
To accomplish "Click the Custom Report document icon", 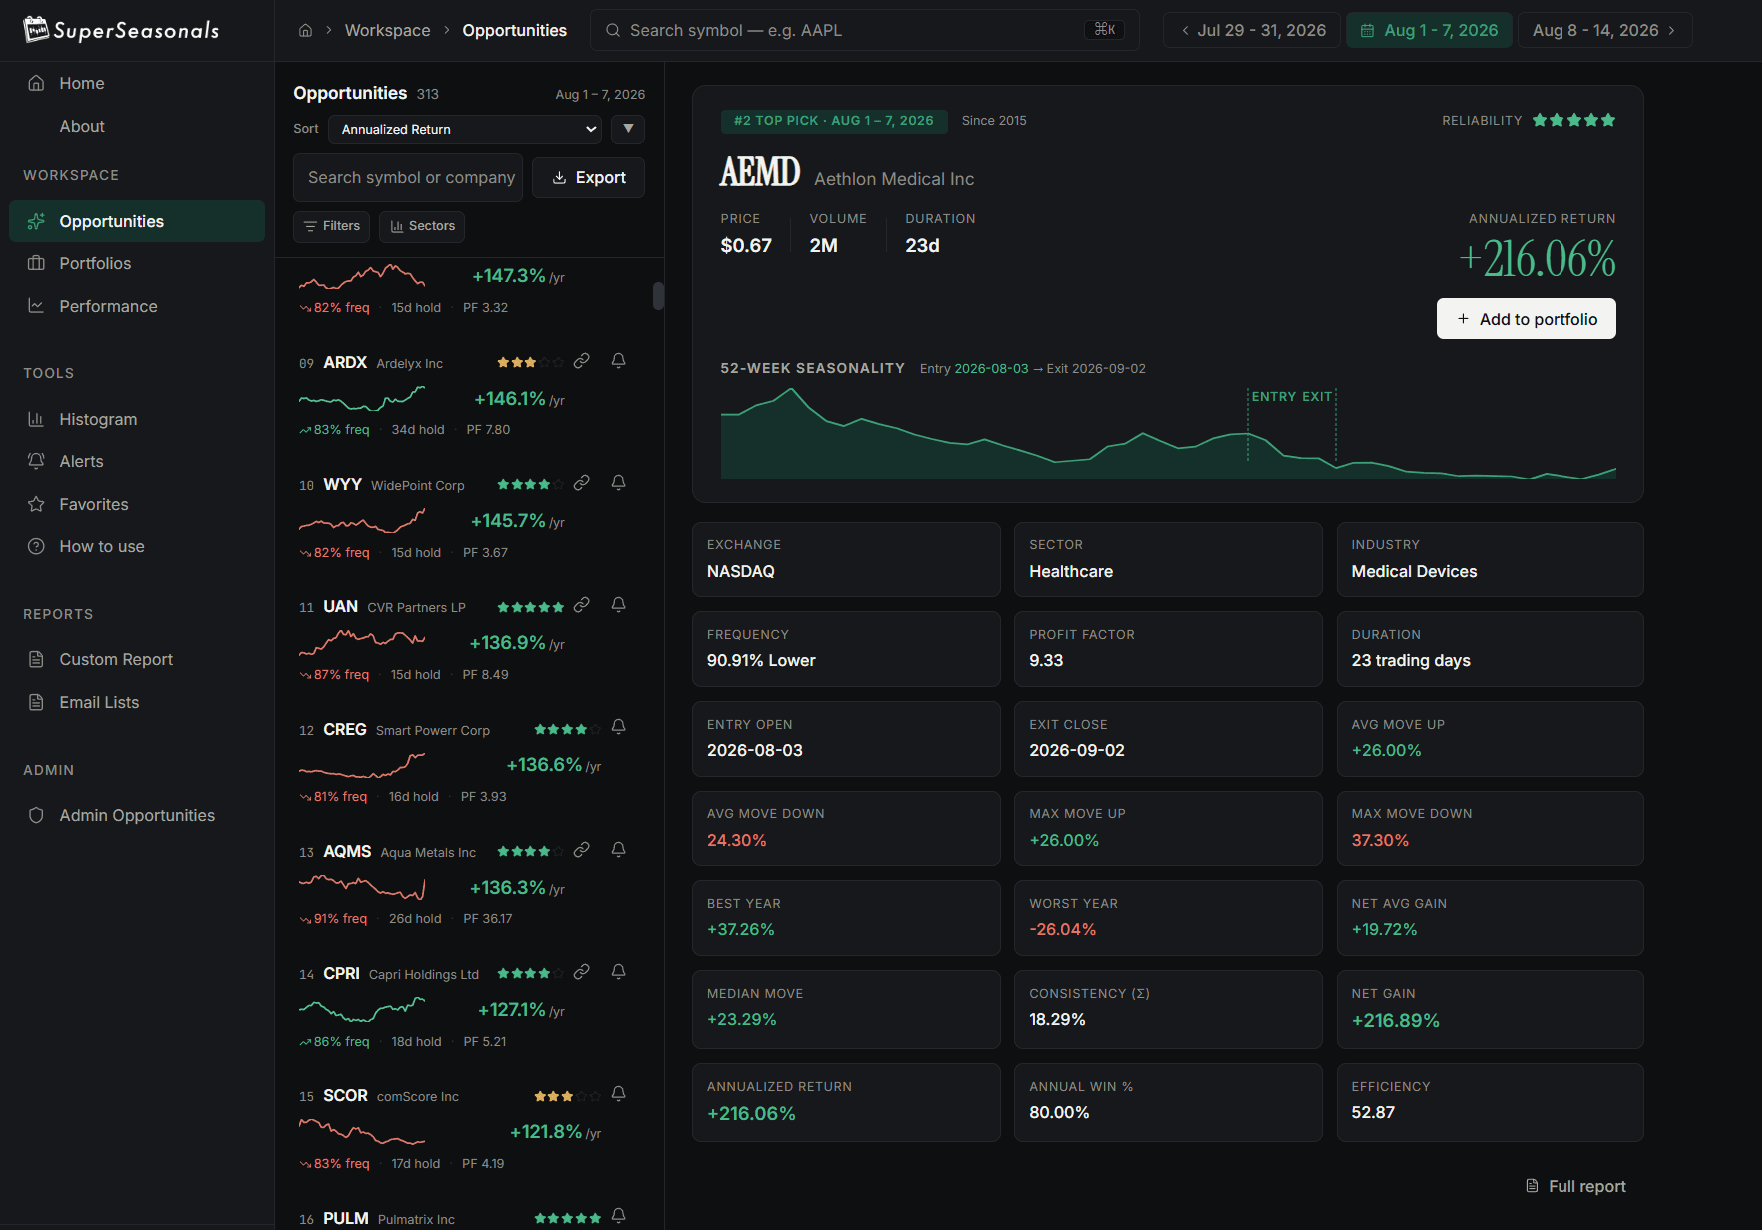I will click(x=36, y=659).
